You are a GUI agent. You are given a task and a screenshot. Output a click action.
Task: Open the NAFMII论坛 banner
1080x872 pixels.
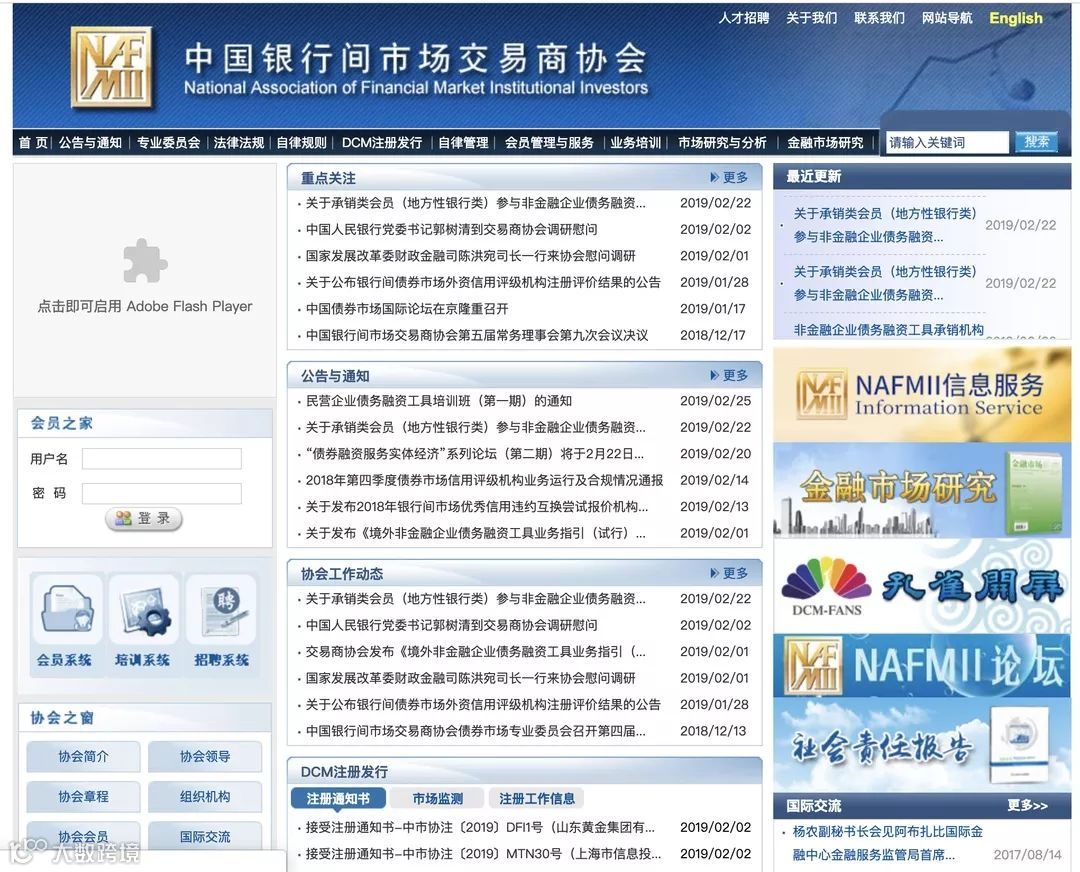pos(922,666)
